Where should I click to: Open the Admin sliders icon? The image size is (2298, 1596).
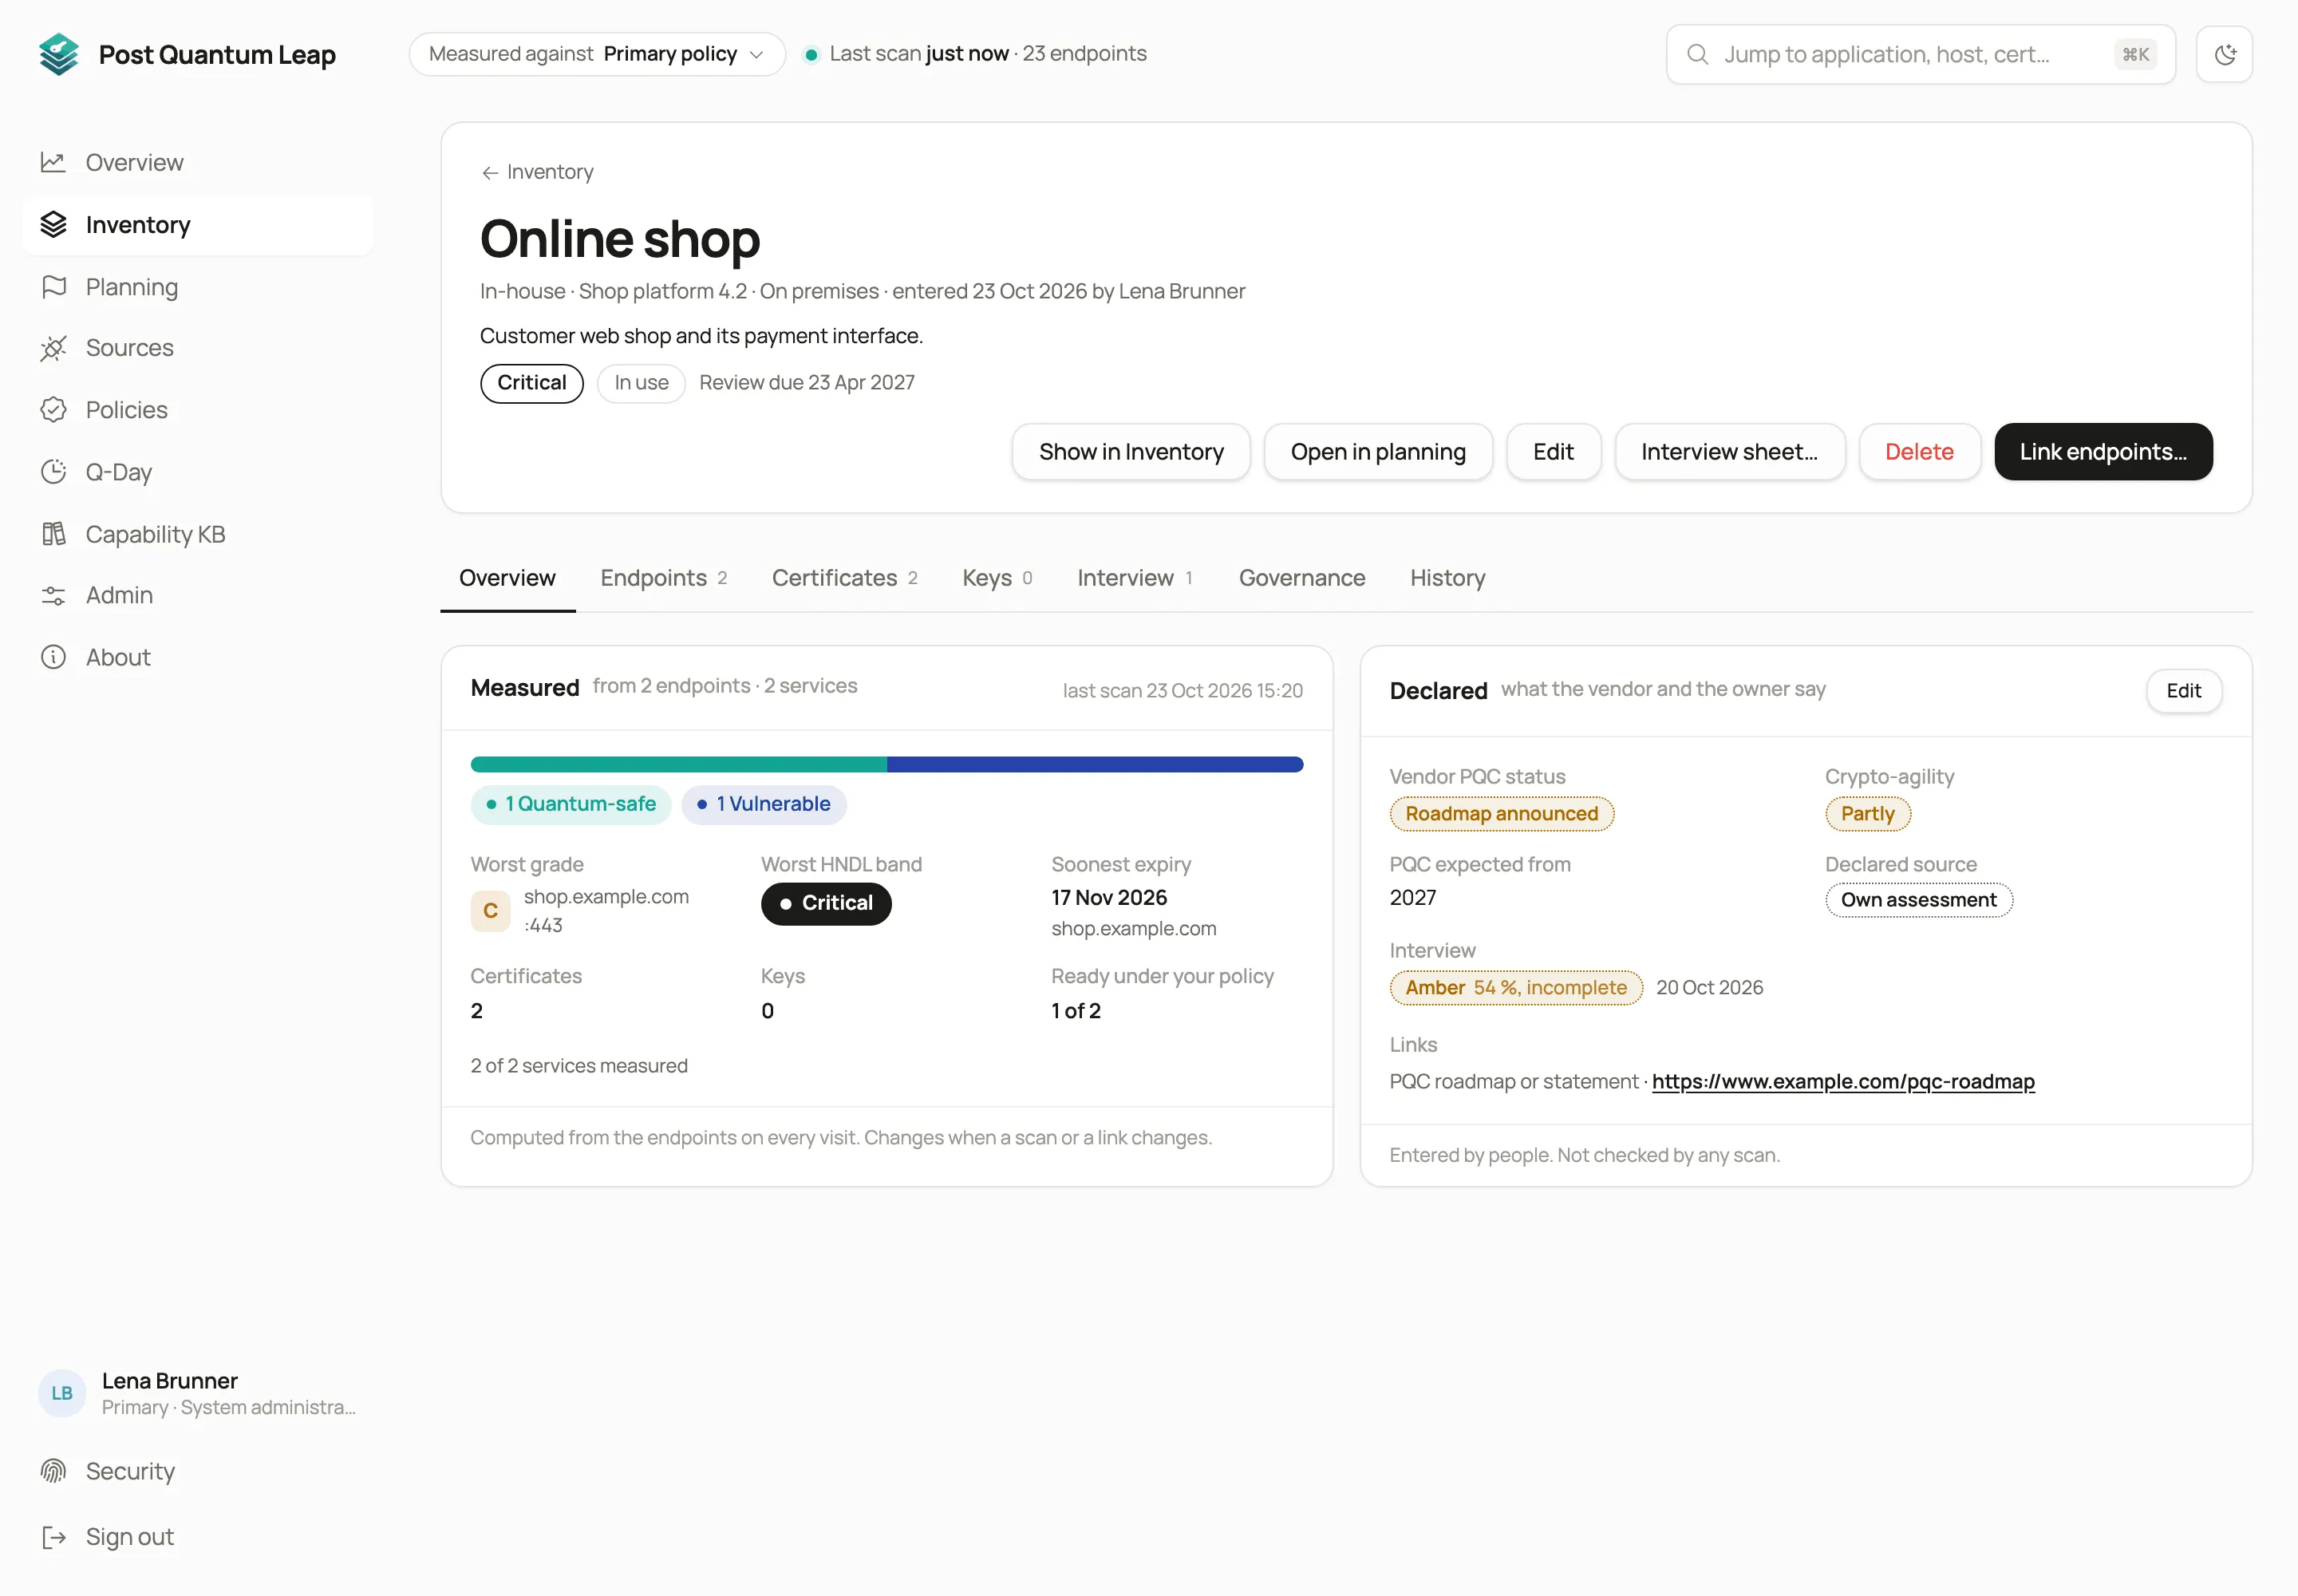[53, 596]
